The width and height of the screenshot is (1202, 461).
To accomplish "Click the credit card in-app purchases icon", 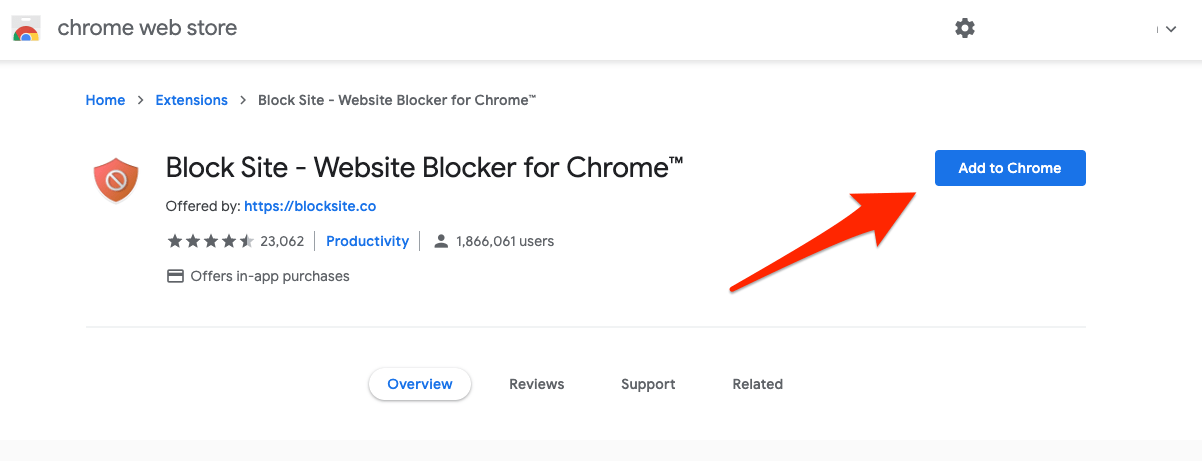I will point(175,276).
